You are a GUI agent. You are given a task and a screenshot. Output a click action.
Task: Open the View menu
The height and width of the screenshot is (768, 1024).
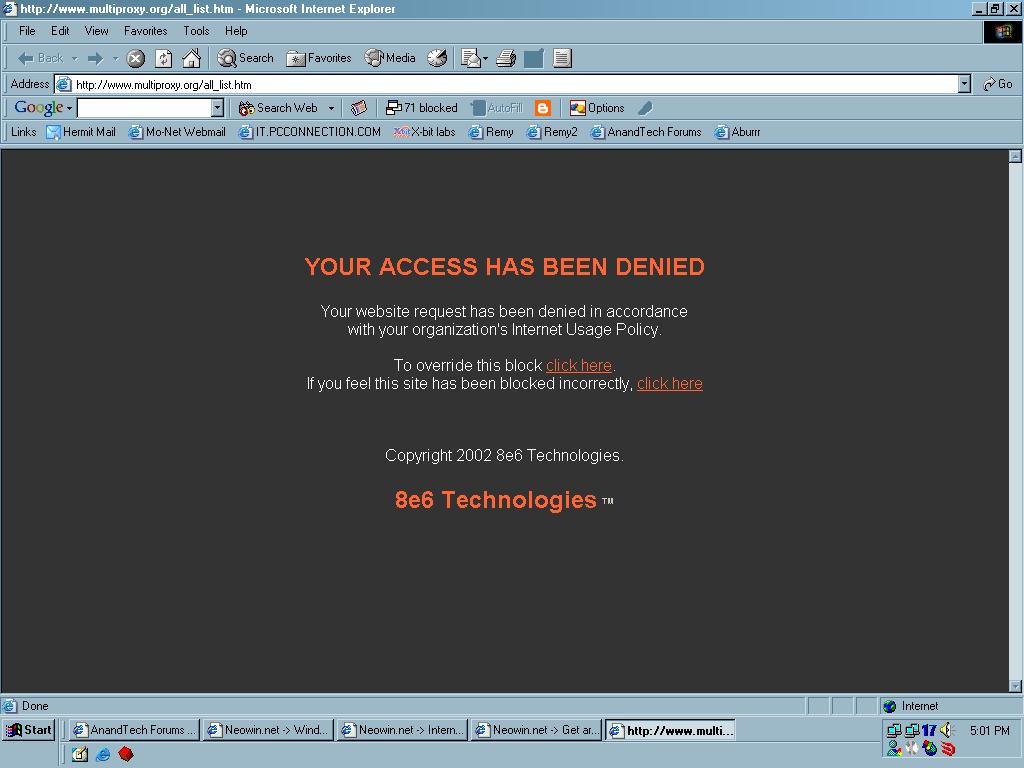(x=96, y=31)
